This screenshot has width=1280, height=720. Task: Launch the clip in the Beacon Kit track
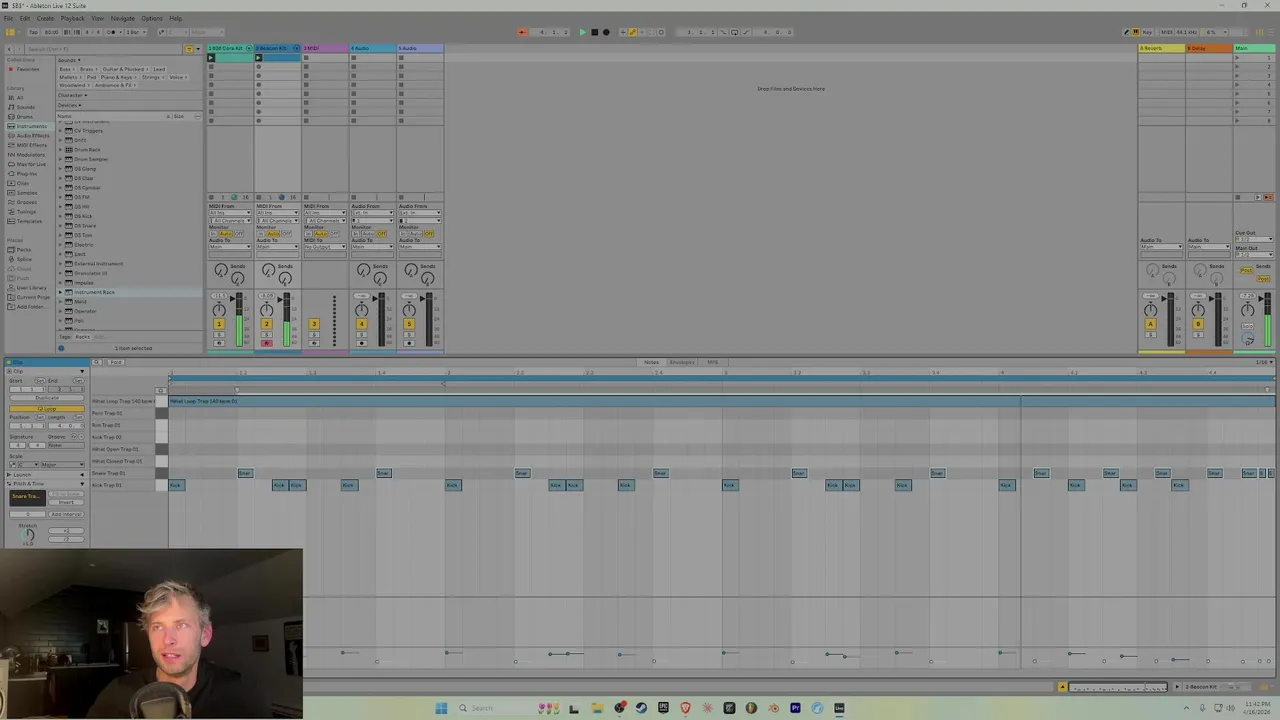(258, 57)
